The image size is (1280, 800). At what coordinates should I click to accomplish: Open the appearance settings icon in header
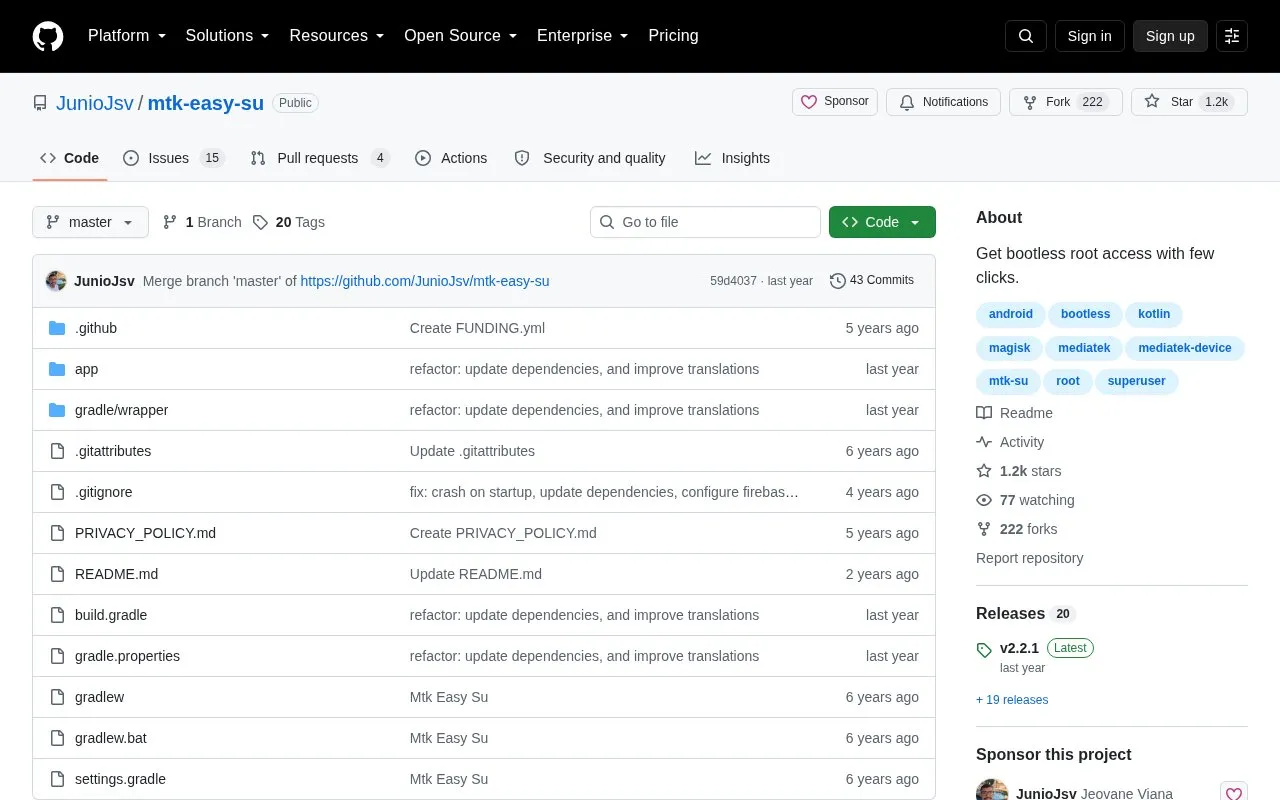tap(1232, 36)
